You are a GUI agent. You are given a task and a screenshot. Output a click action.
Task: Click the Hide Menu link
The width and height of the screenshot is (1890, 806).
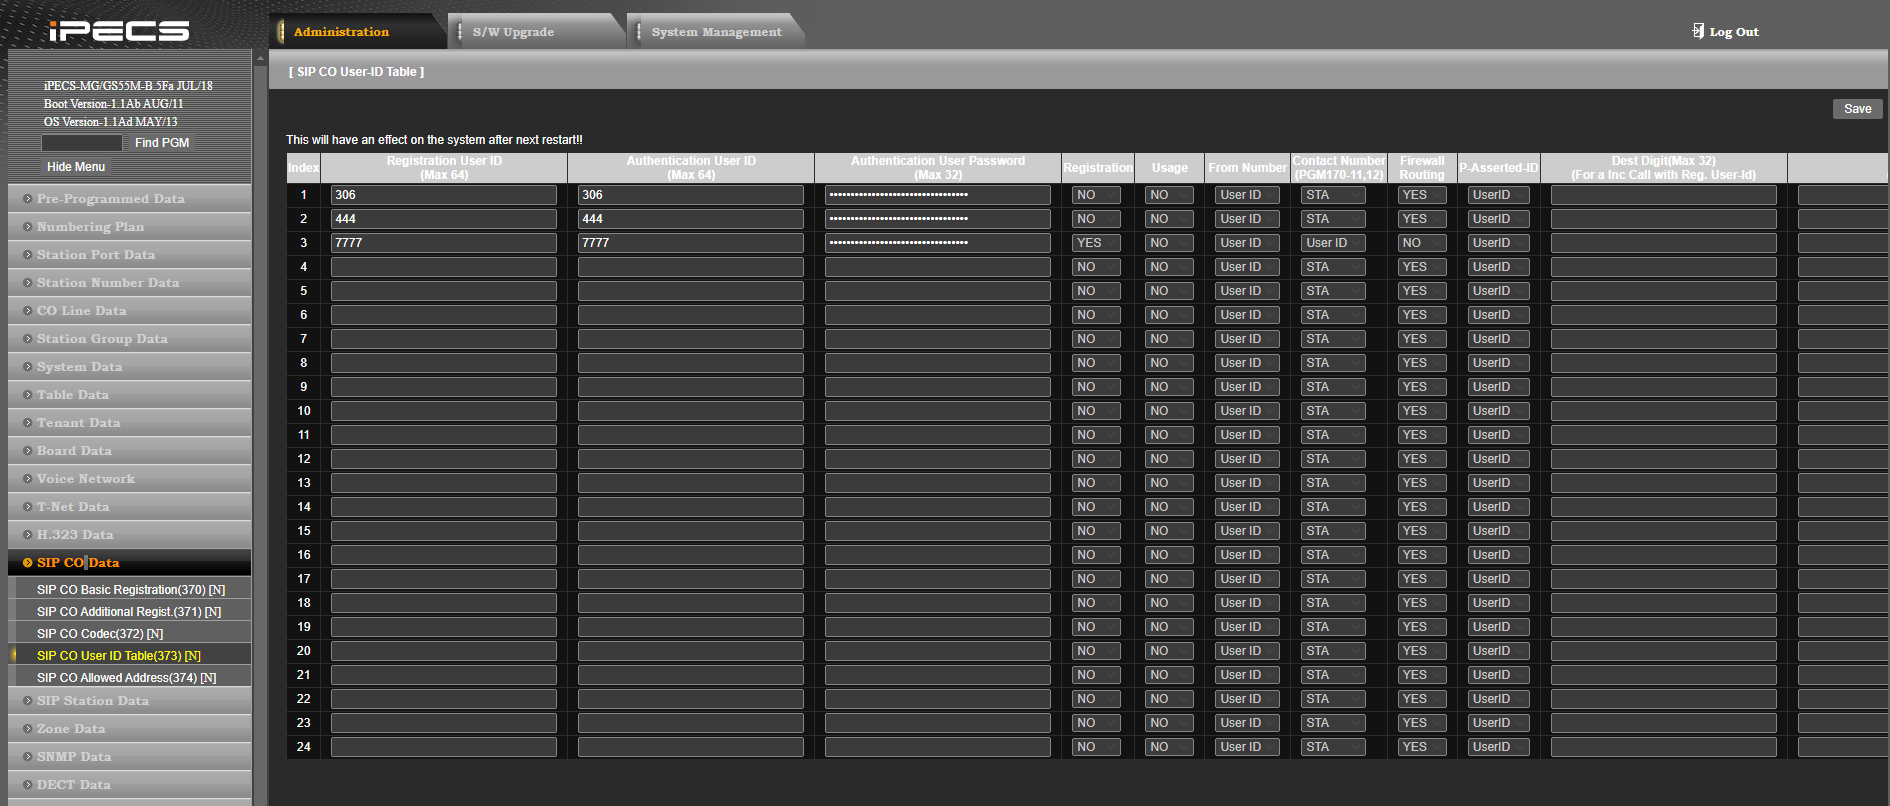tap(76, 167)
